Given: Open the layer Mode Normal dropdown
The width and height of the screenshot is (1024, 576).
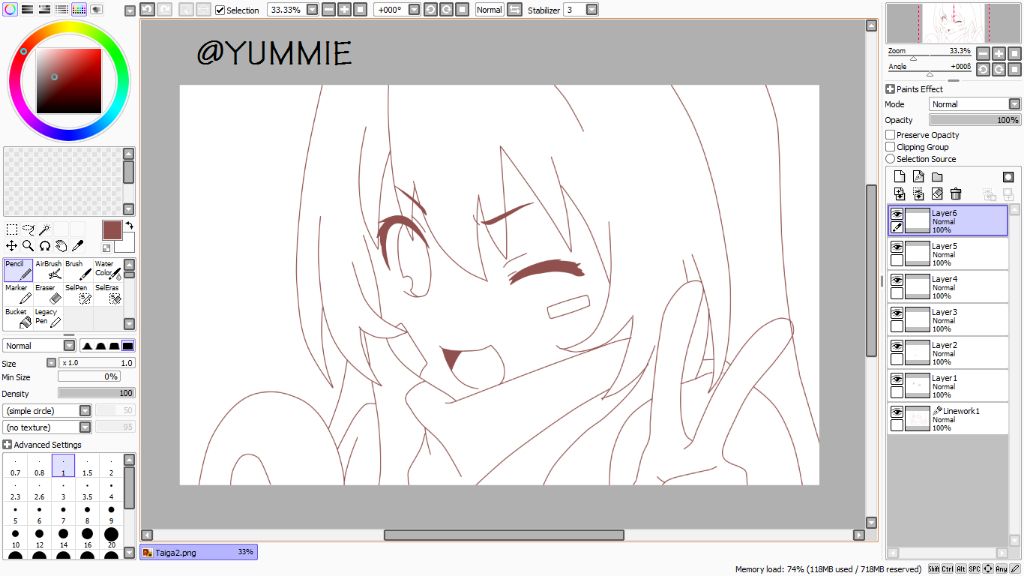Looking at the screenshot, I should point(1014,104).
